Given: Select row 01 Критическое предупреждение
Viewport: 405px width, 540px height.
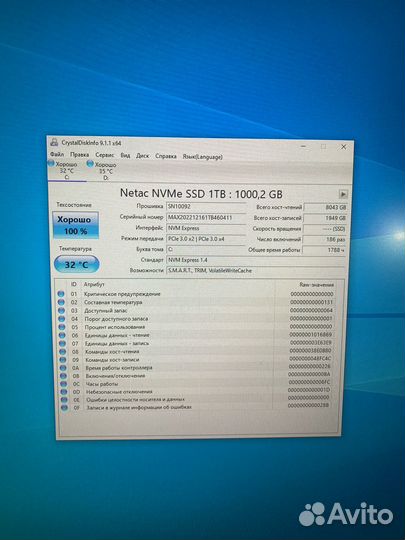Looking at the screenshot, I should click(196, 294).
